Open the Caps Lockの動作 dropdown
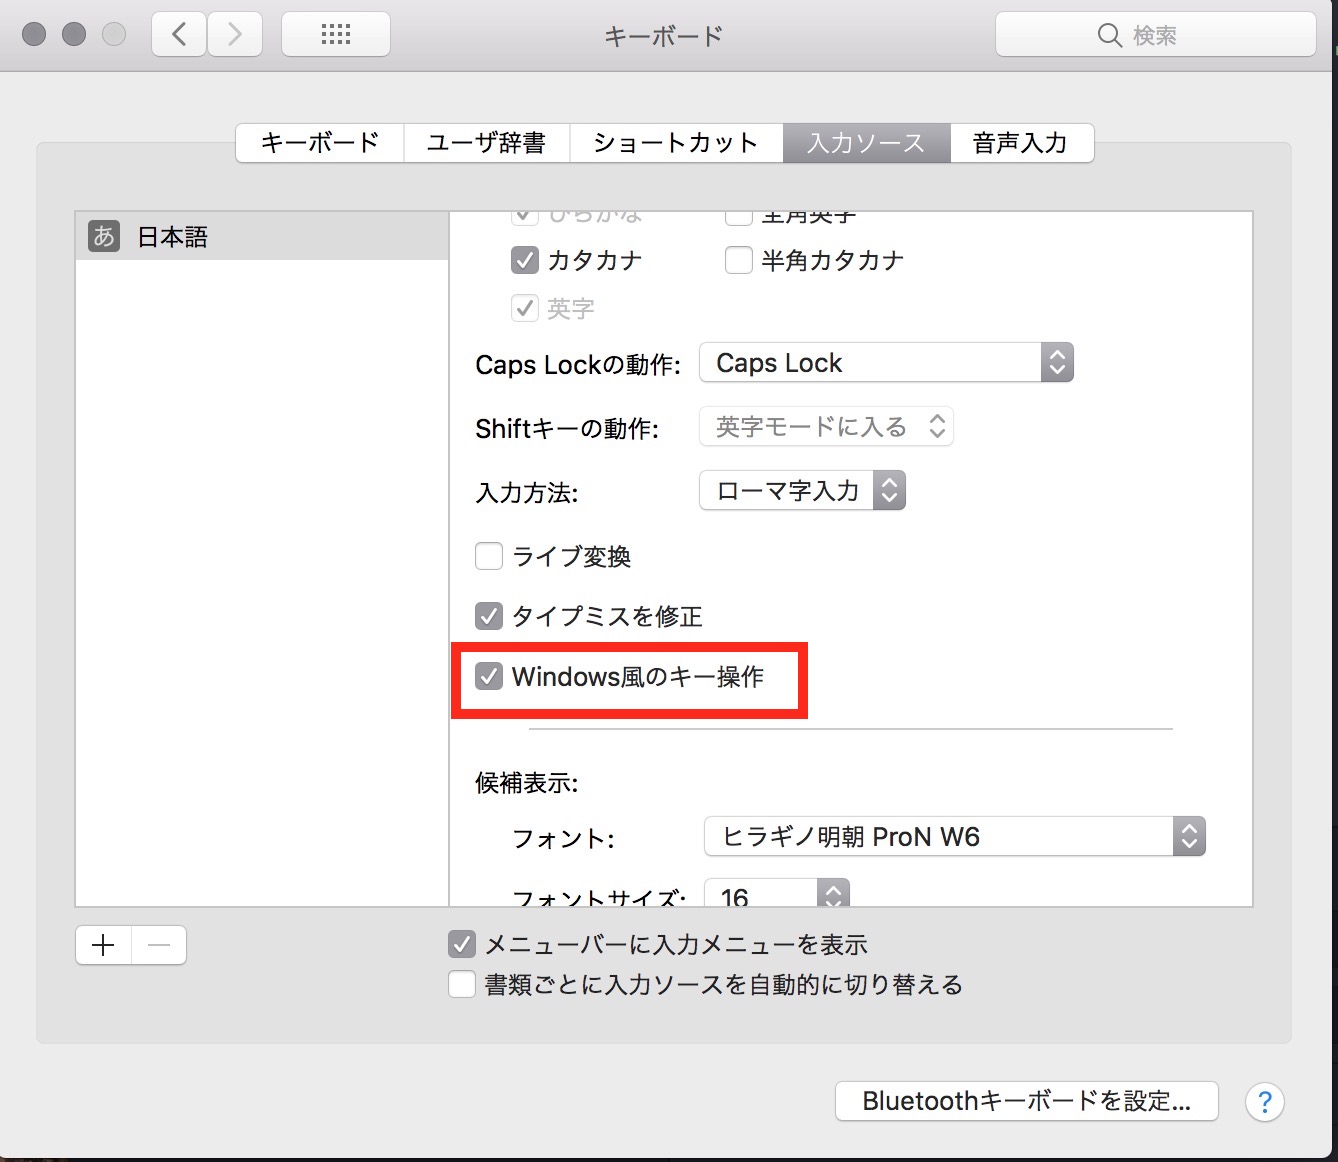This screenshot has width=1338, height=1162. click(886, 362)
